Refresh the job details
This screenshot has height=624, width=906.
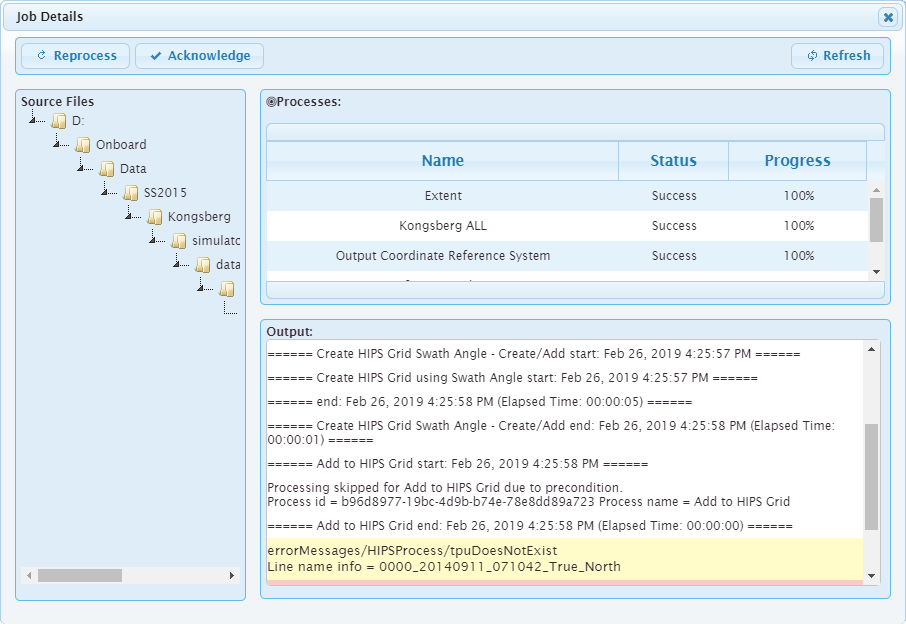click(837, 56)
